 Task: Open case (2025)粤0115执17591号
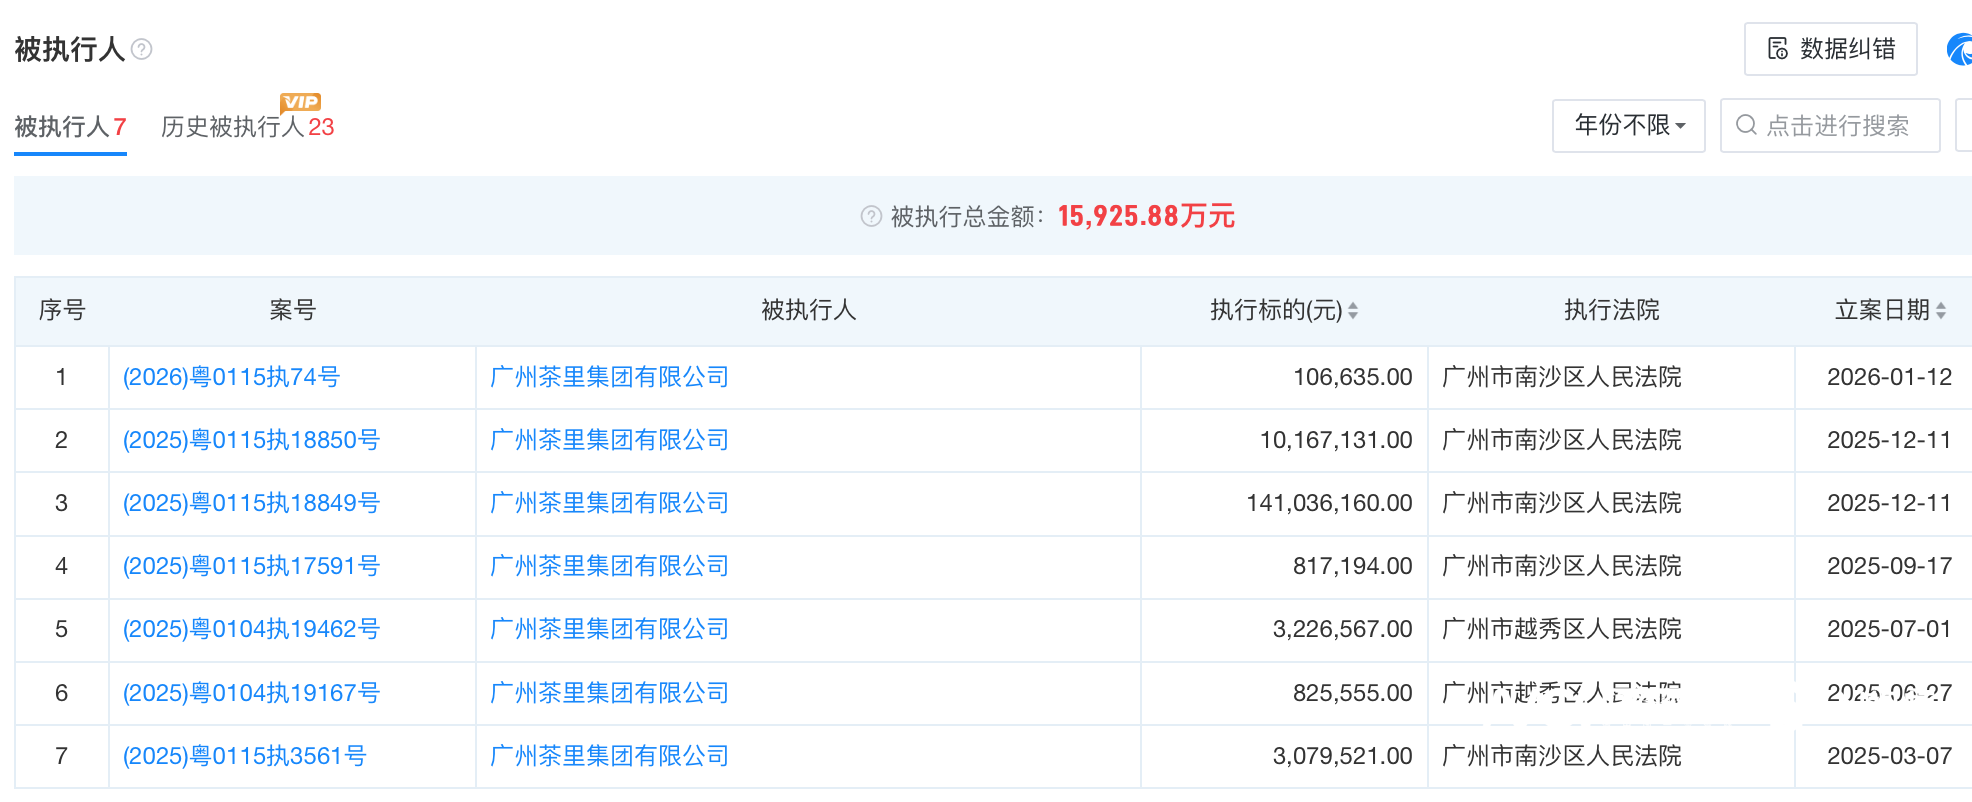(251, 566)
